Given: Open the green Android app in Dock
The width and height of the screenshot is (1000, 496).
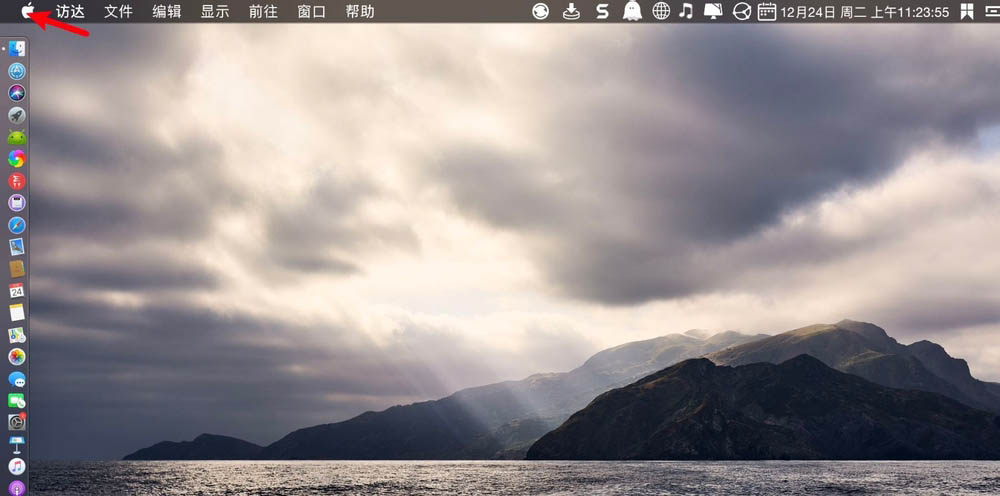Looking at the screenshot, I should pos(17,137).
